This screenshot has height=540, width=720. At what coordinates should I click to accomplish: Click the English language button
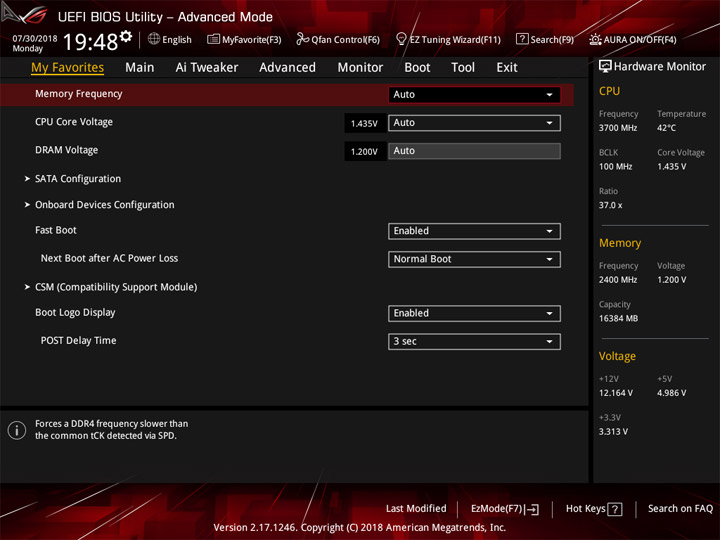(x=170, y=39)
